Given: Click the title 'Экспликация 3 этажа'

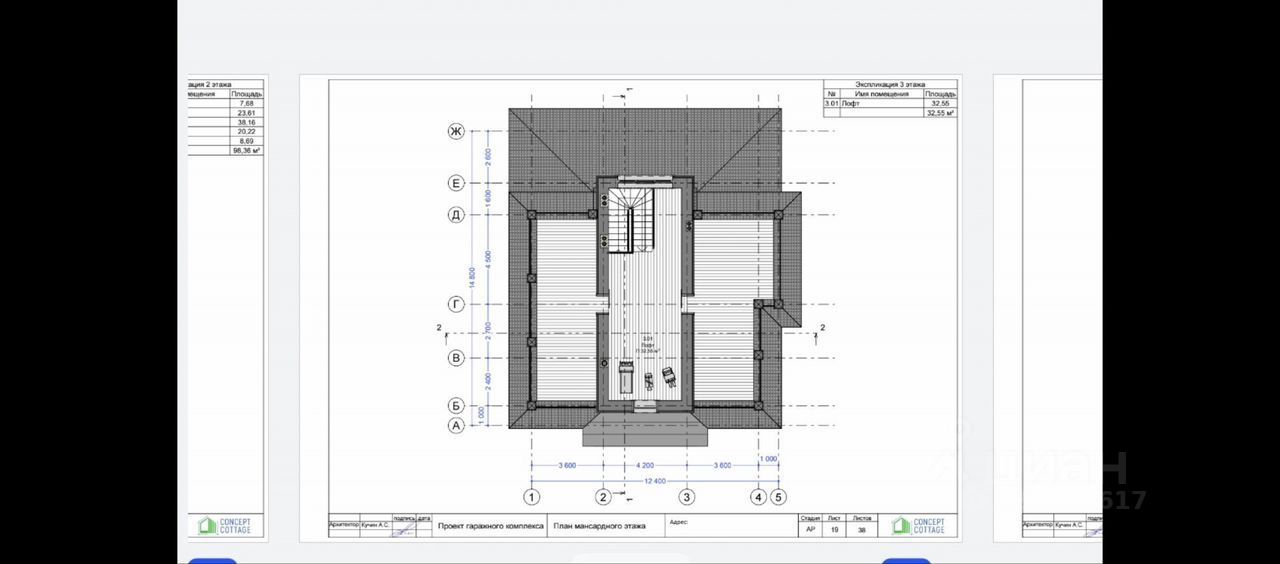Looking at the screenshot, I should [890, 85].
